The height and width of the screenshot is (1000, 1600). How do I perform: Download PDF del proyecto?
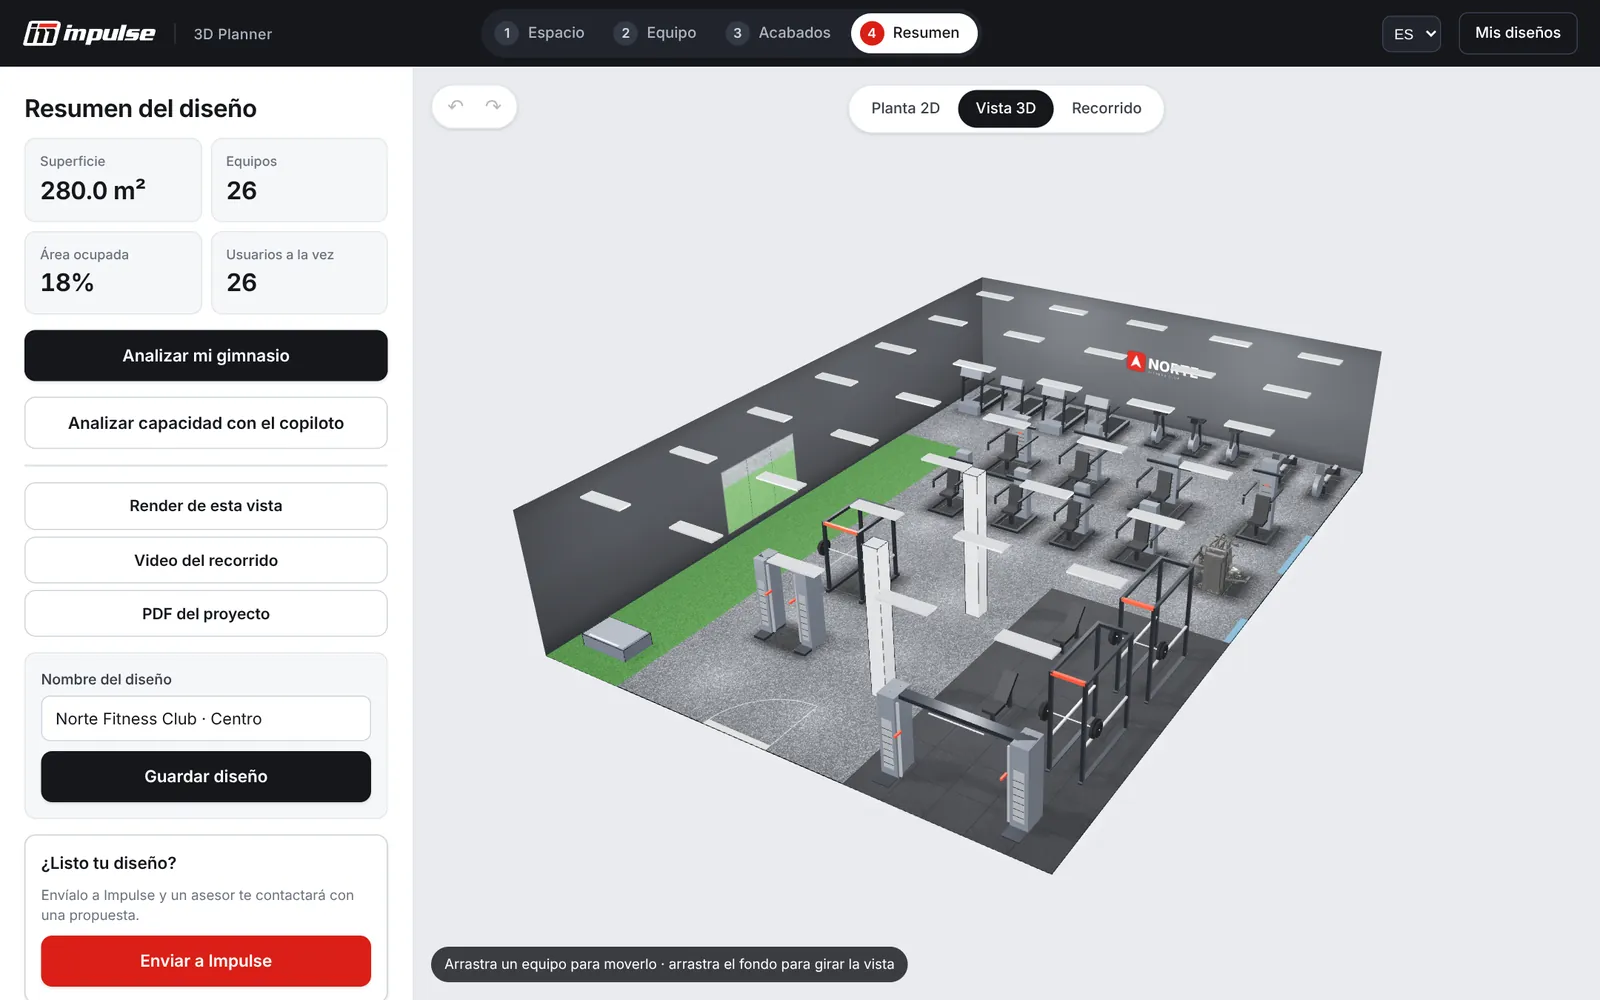206,614
